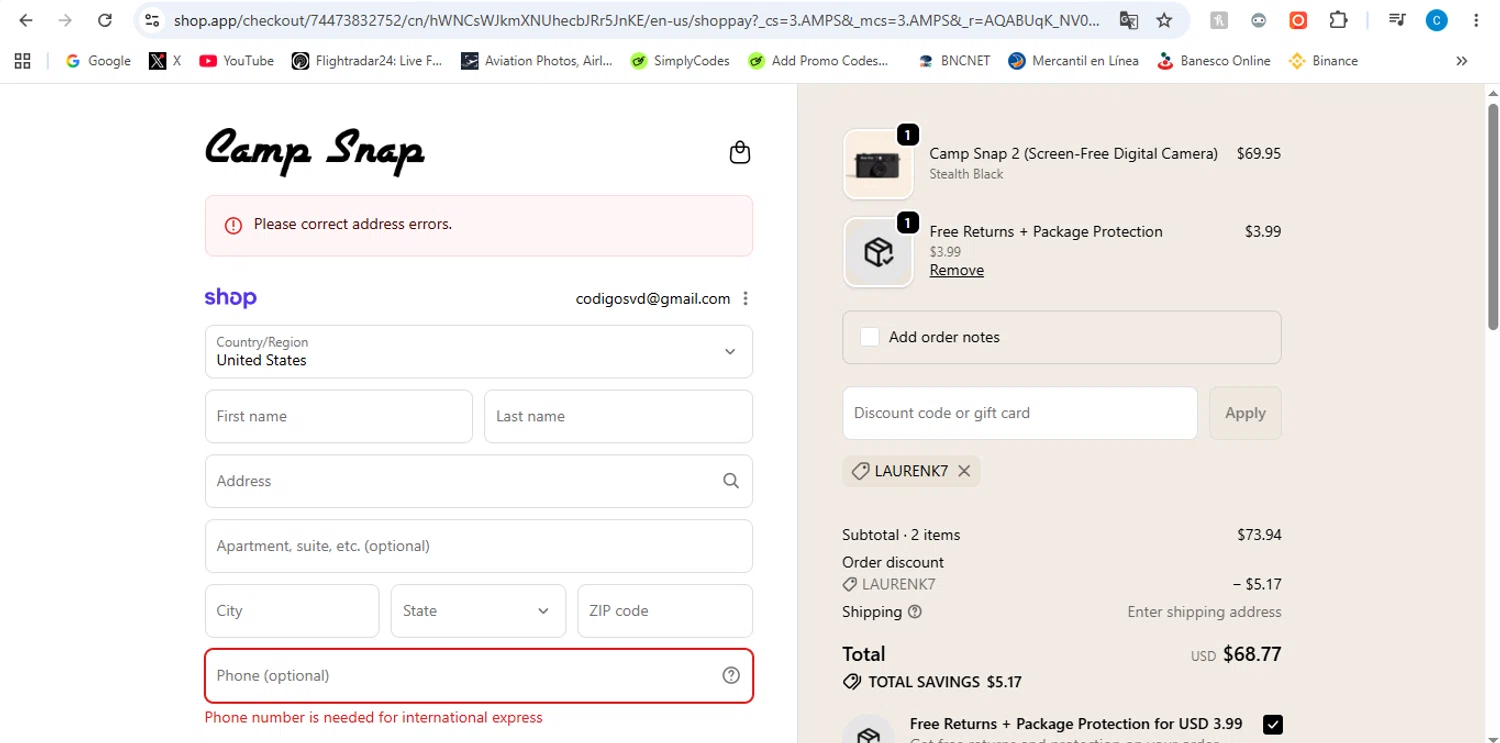This screenshot has width=1500, height=743.
Task: Open site information icon in address bar
Action: click(151, 20)
